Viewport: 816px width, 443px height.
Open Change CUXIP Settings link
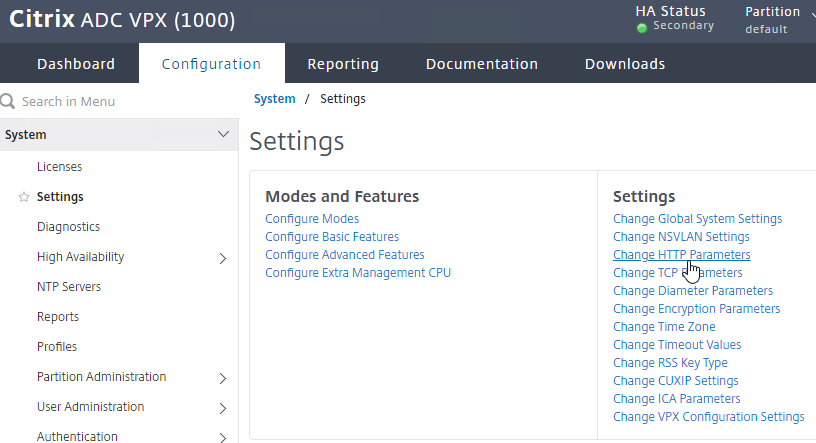click(x=675, y=381)
